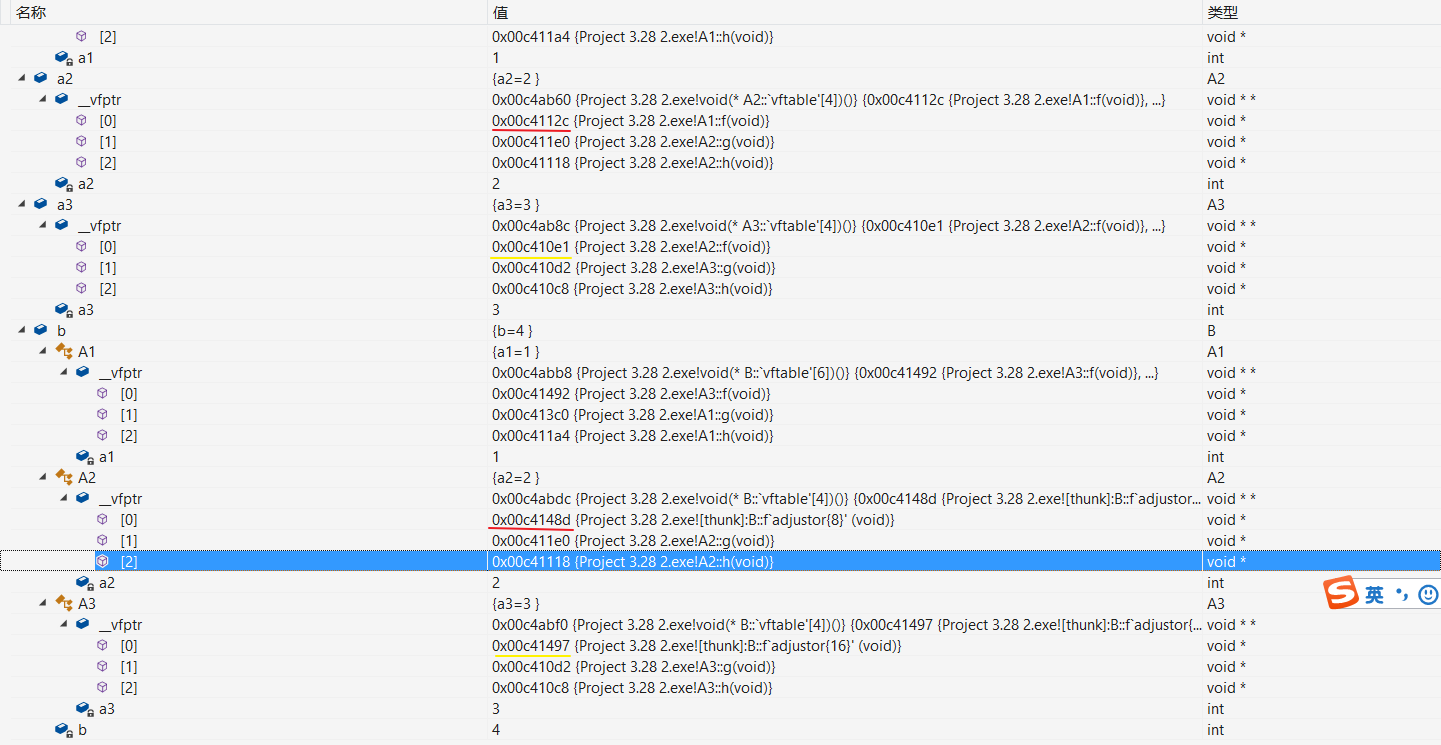Open Sogou emoji smiley face panel

[x=1428, y=594]
